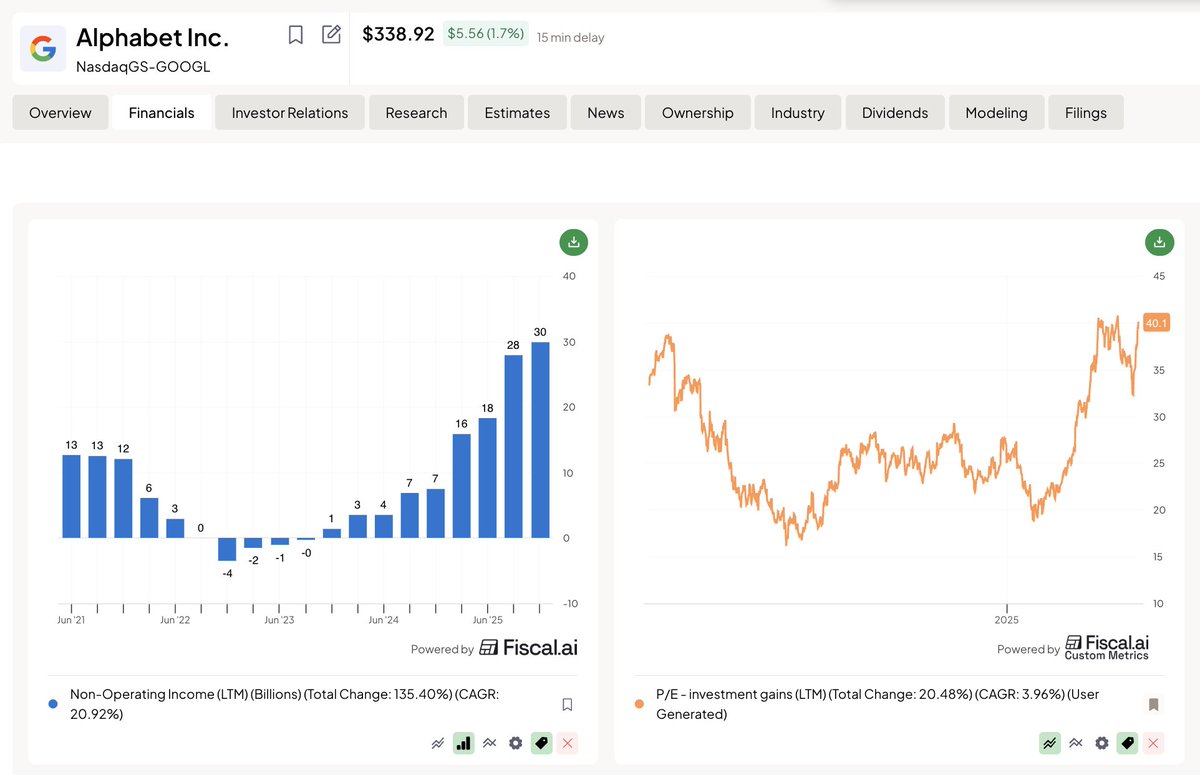Click the 15 min delay notice
Viewport: 1200px width, 775px height.
click(x=570, y=38)
